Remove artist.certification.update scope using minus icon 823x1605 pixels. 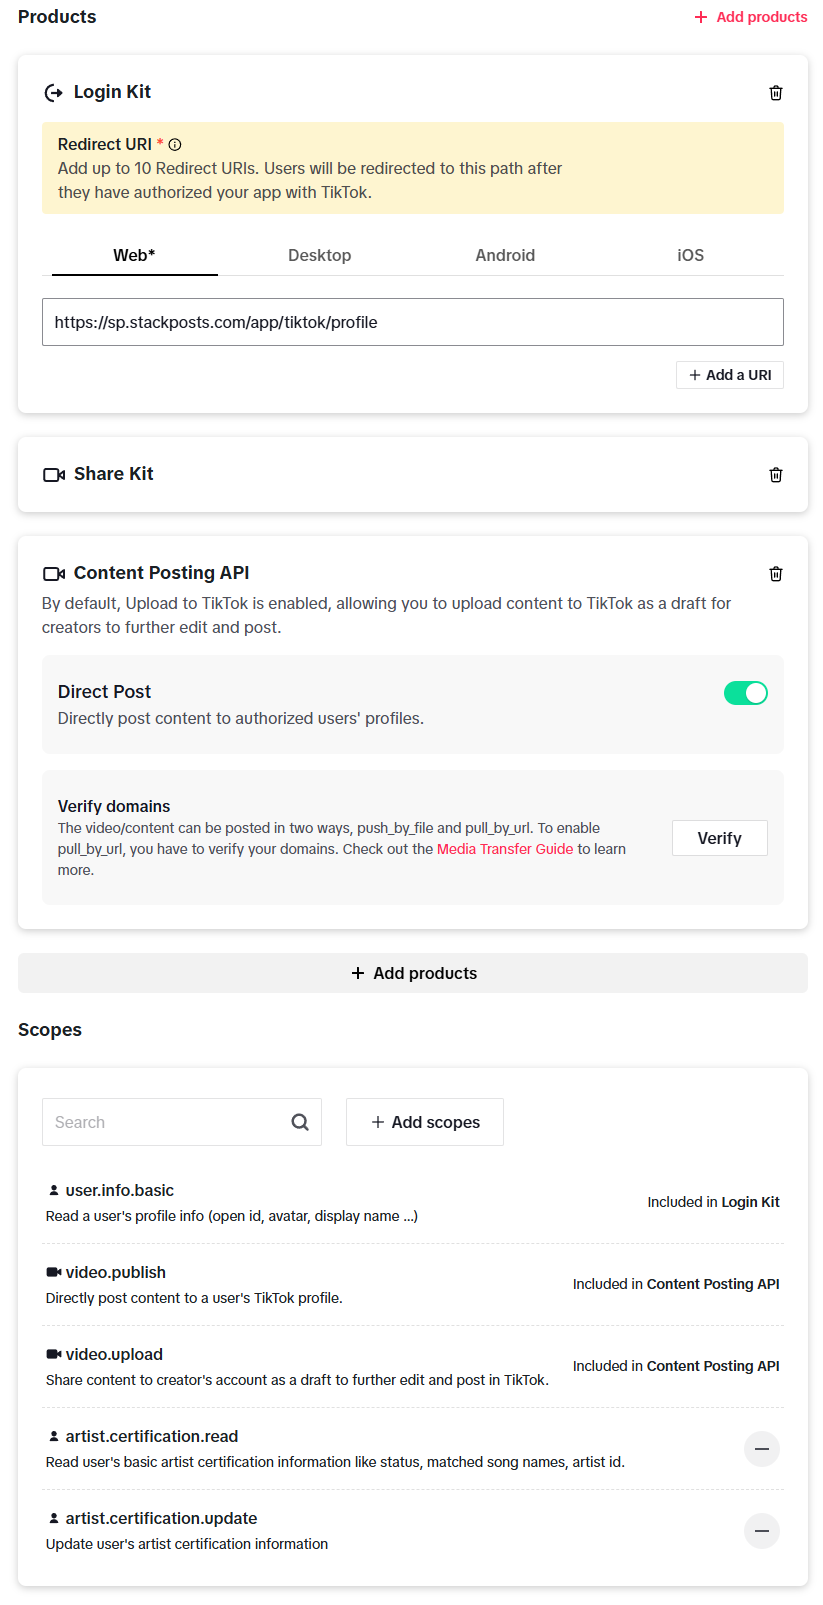(x=762, y=1531)
